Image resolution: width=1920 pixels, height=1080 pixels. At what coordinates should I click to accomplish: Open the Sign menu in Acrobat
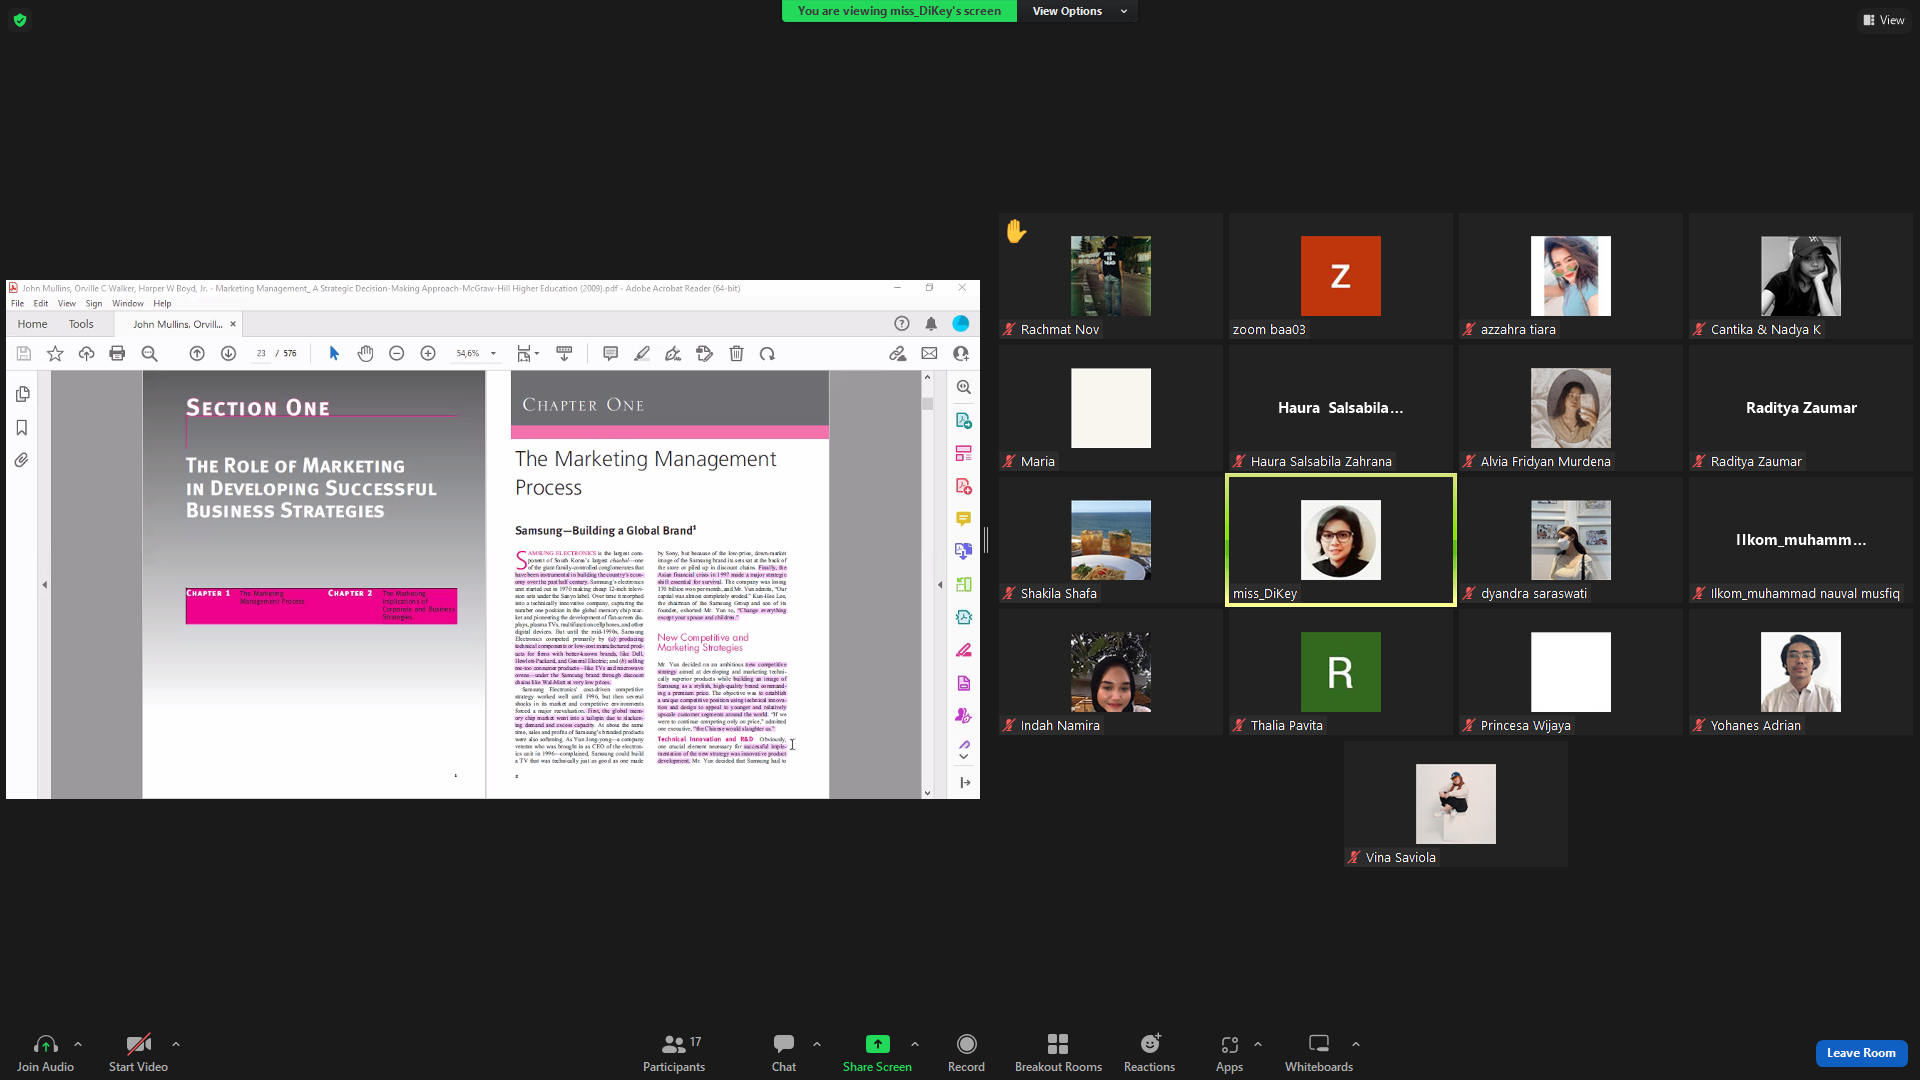point(94,304)
